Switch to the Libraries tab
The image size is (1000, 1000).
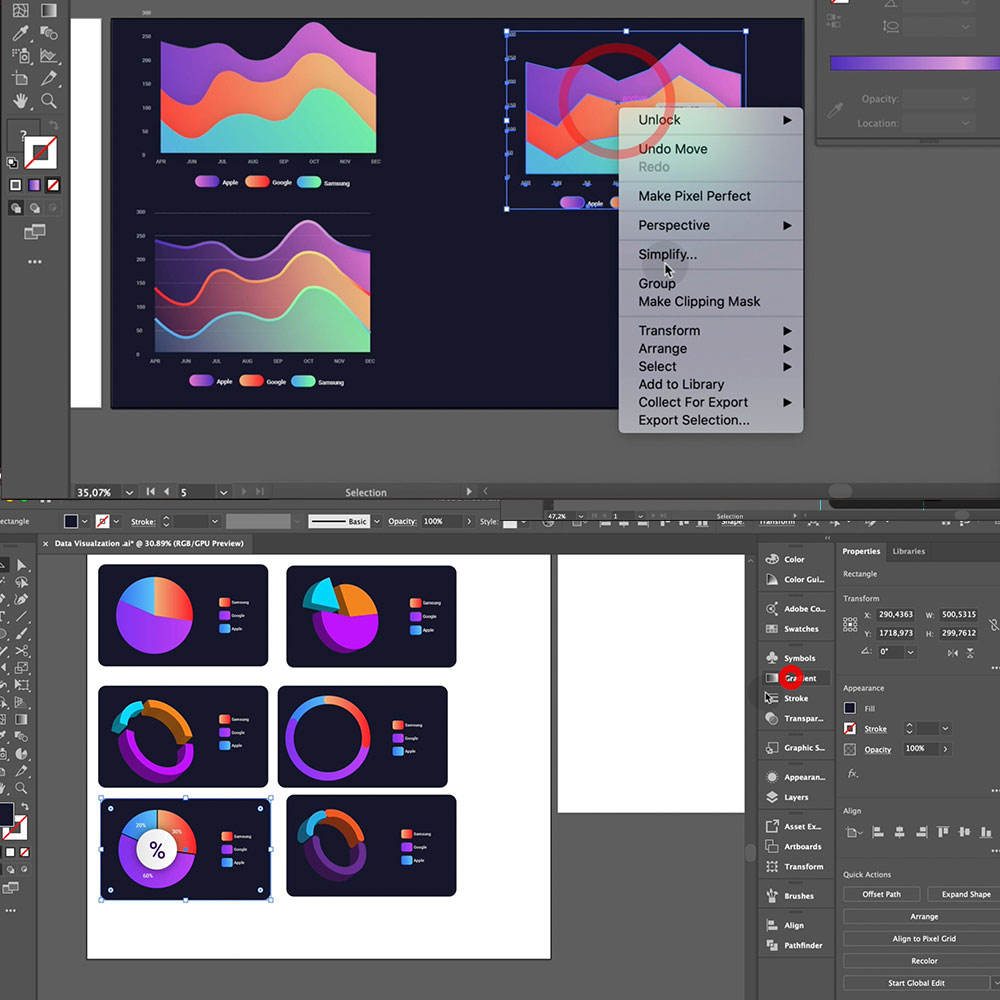click(908, 551)
